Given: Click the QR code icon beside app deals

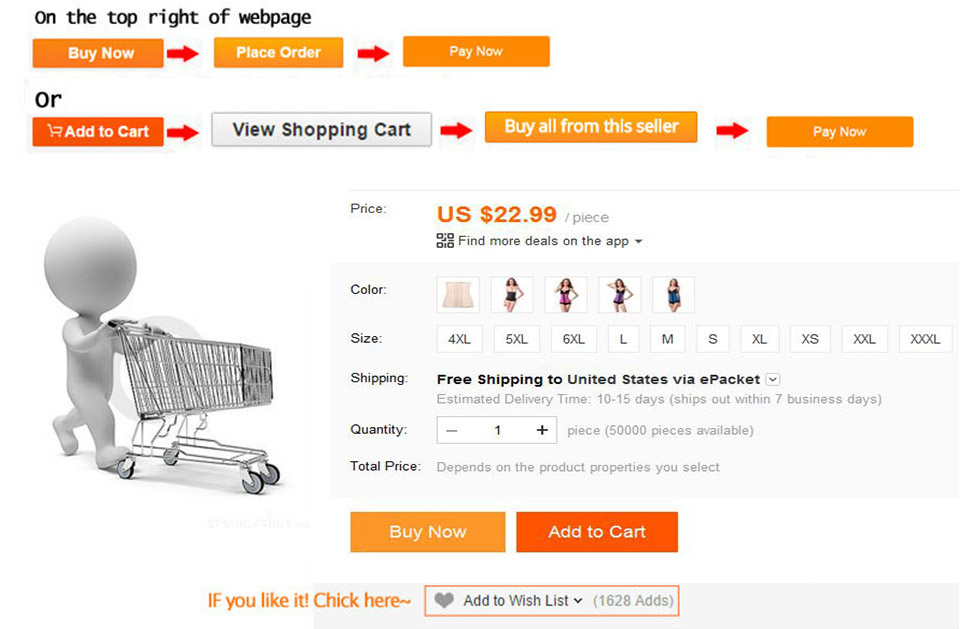Looking at the screenshot, I should [445, 241].
